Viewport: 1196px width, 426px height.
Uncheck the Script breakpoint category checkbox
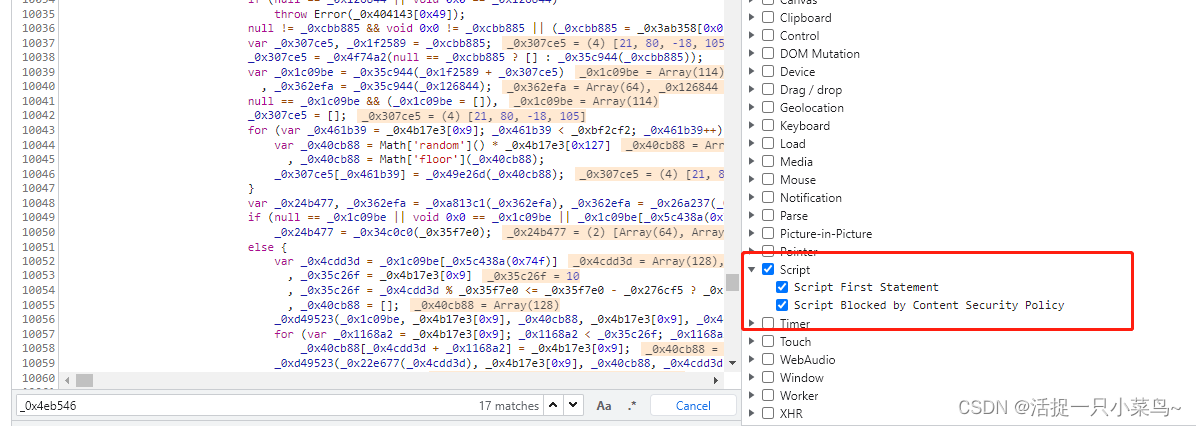tap(768, 270)
